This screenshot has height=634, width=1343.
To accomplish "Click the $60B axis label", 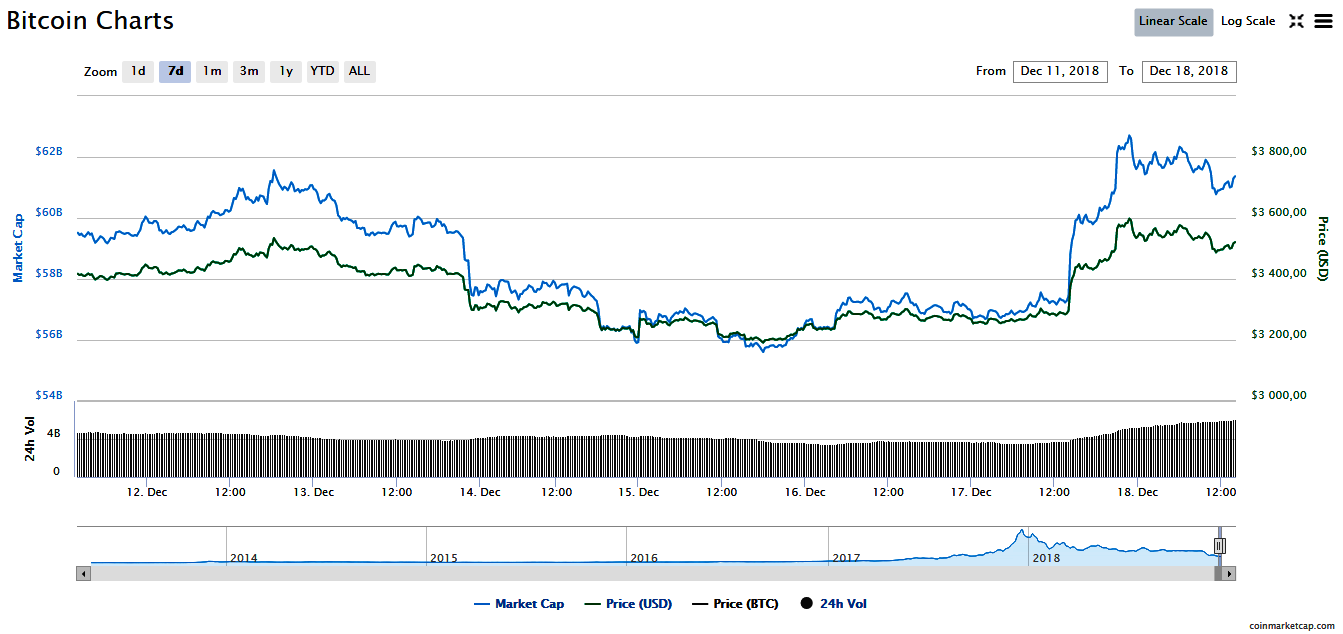I will click(50, 213).
